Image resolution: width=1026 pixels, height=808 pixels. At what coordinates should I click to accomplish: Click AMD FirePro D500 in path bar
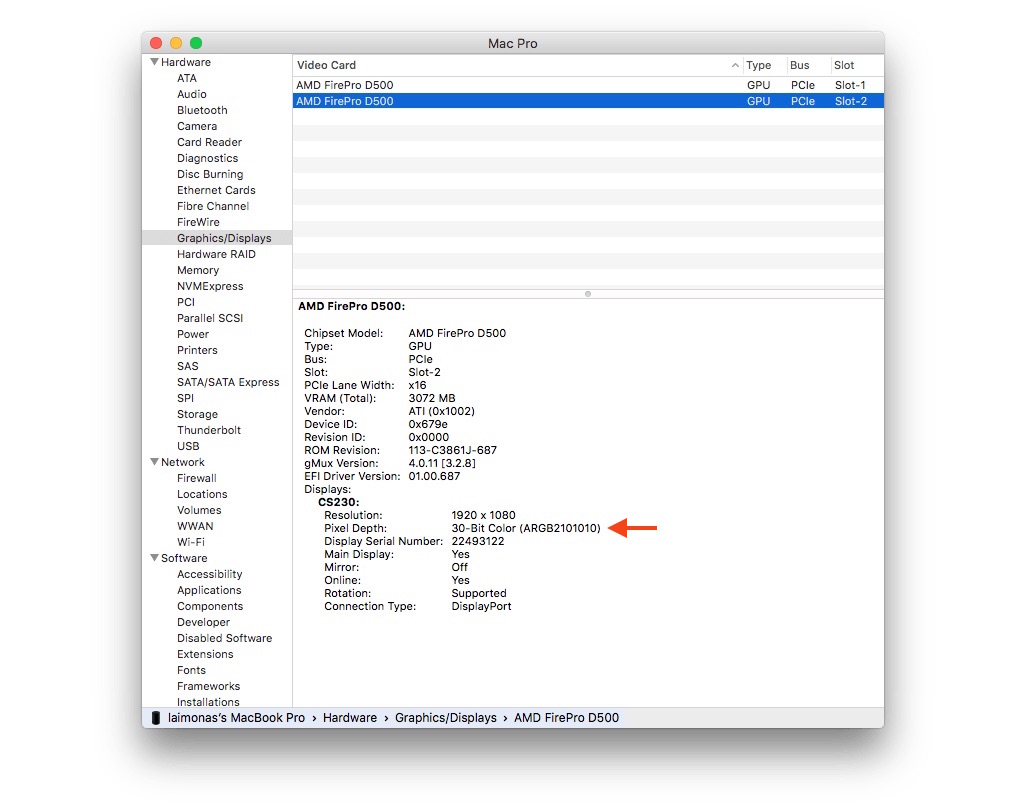click(x=566, y=718)
